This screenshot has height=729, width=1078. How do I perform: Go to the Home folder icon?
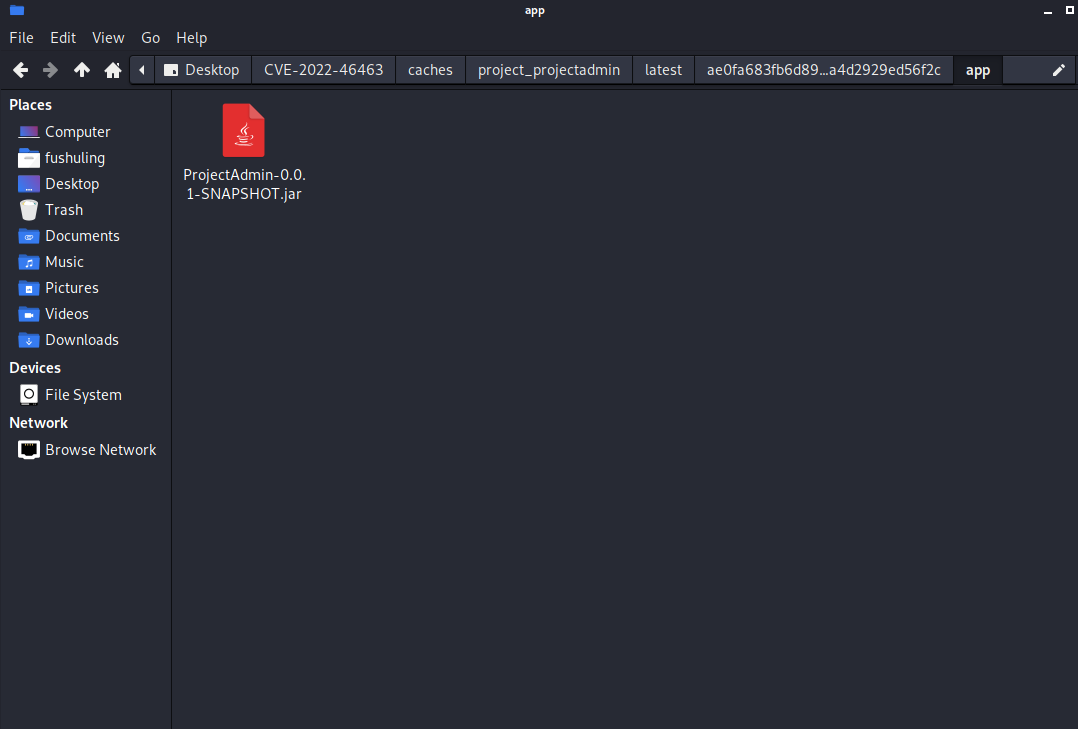pyautogui.click(x=113, y=70)
